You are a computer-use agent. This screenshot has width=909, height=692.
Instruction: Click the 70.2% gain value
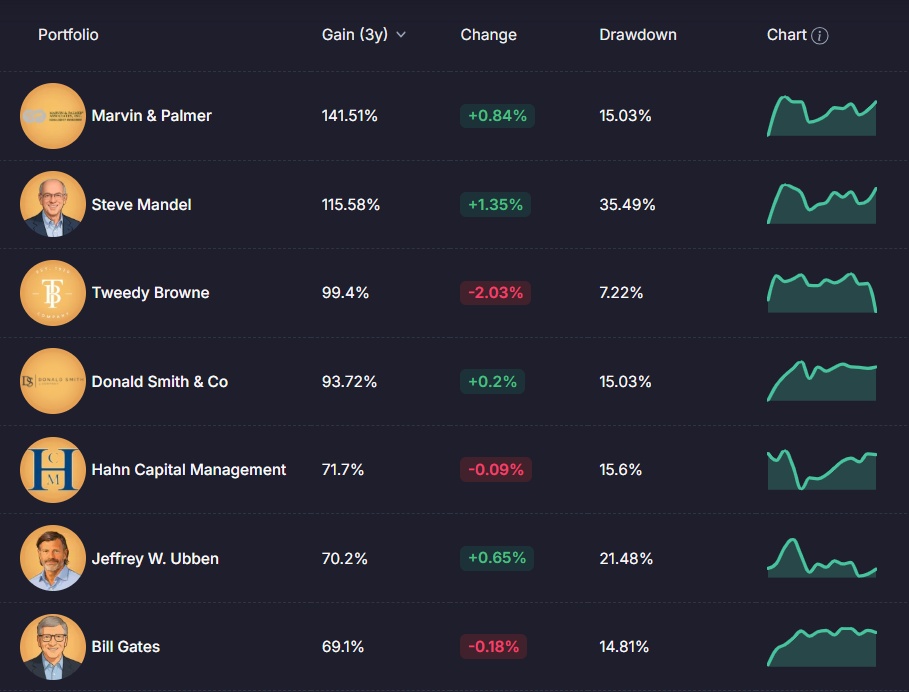(x=344, y=558)
